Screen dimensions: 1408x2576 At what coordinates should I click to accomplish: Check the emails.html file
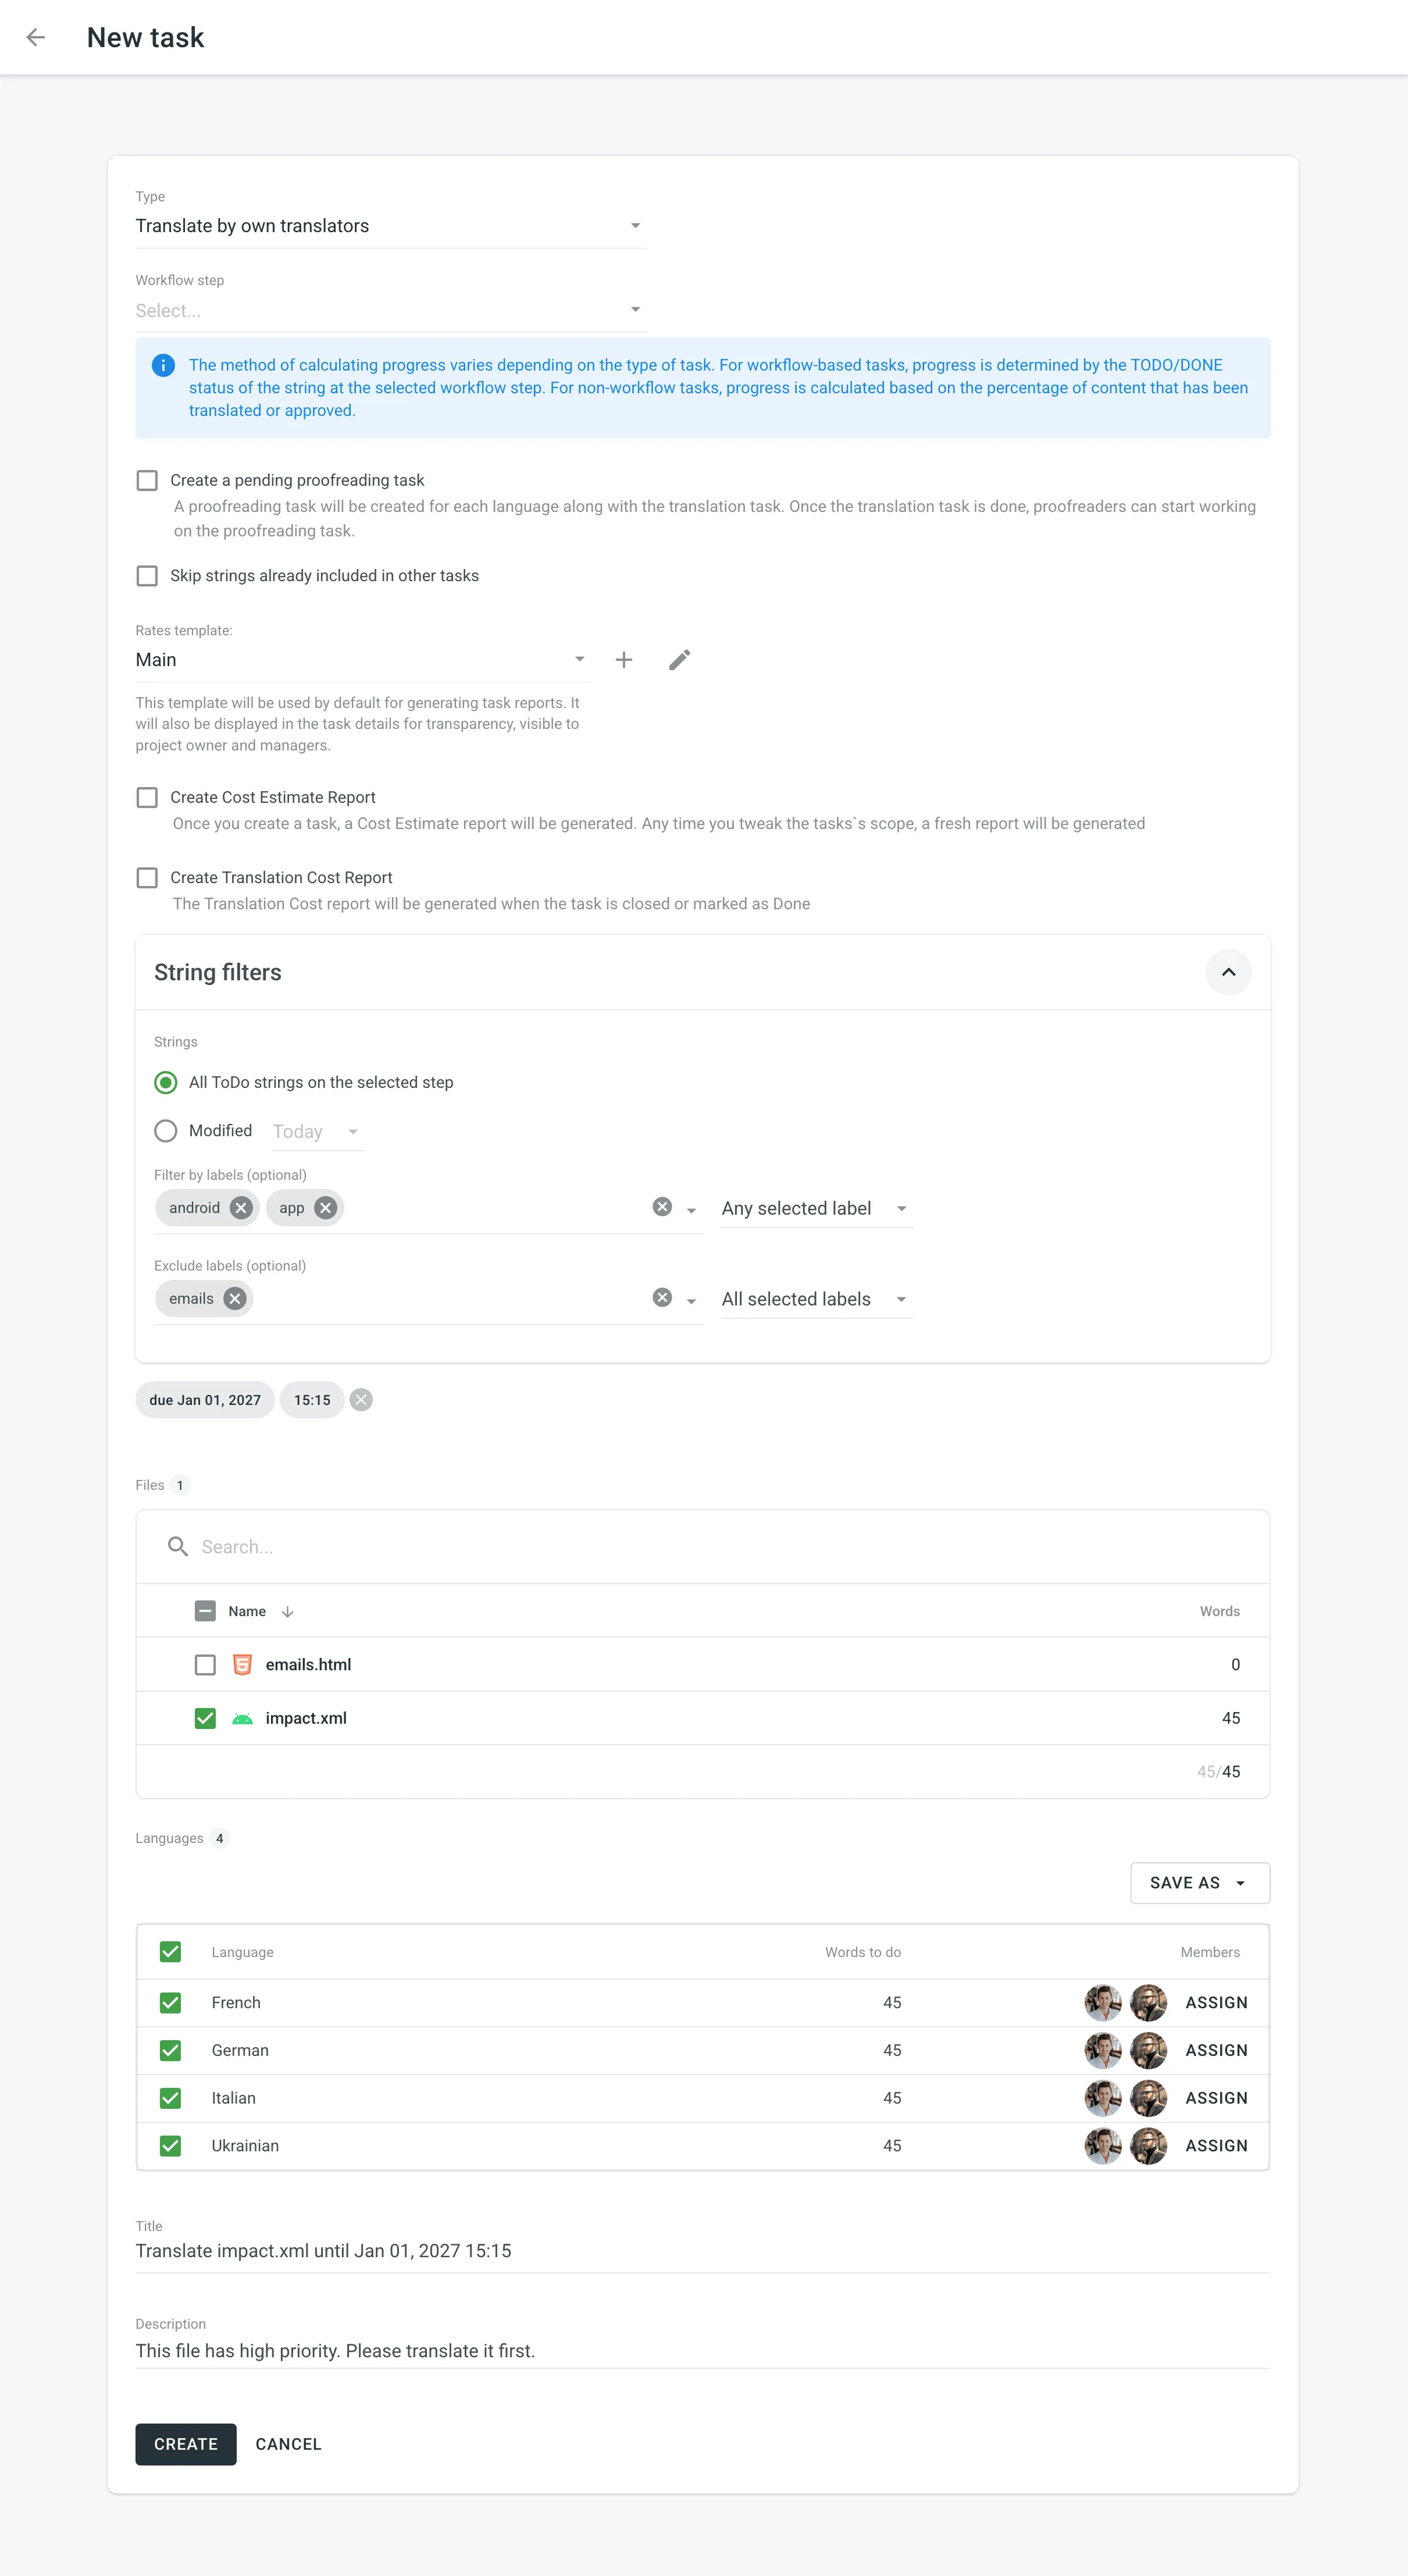[x=205, y=1664]
